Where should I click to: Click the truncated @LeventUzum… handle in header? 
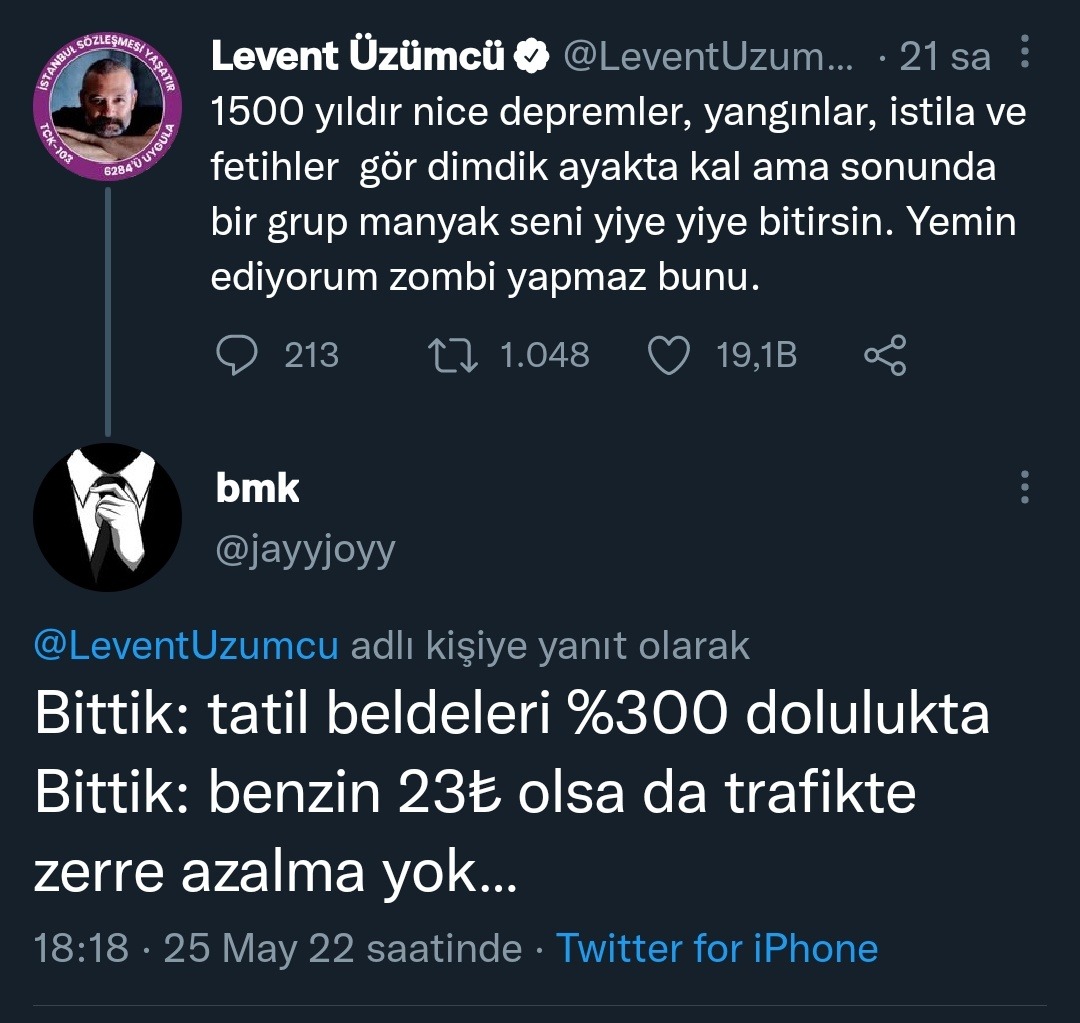(x=708, y=58)
